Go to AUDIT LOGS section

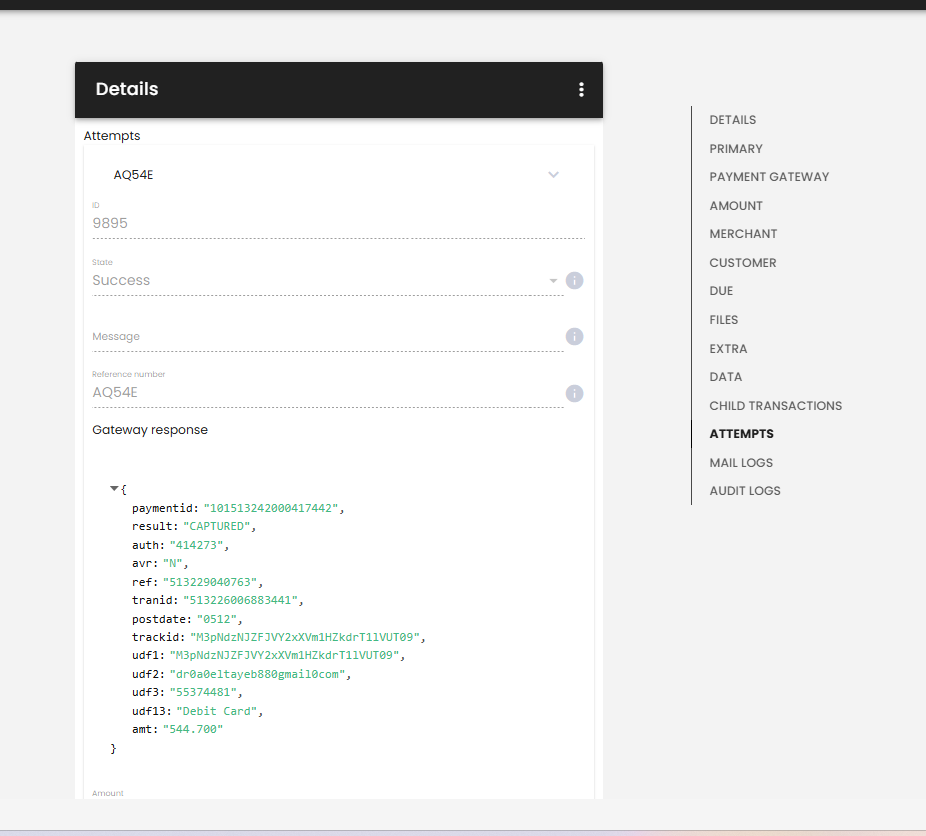745,491
